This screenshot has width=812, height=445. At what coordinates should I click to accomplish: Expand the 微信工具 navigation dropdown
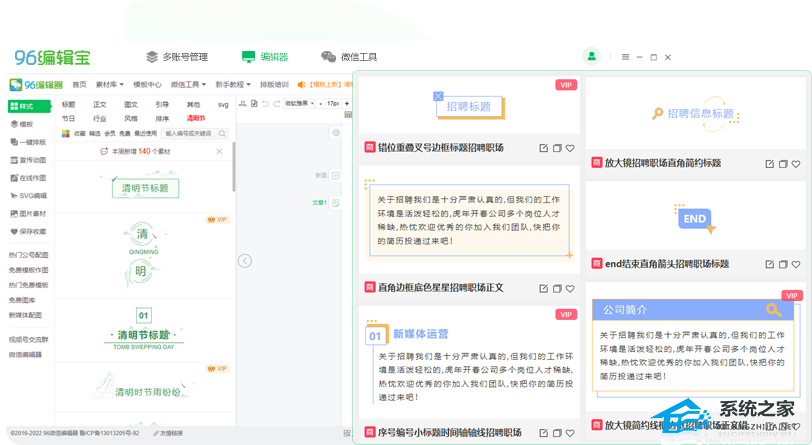[x=188, y=84]
